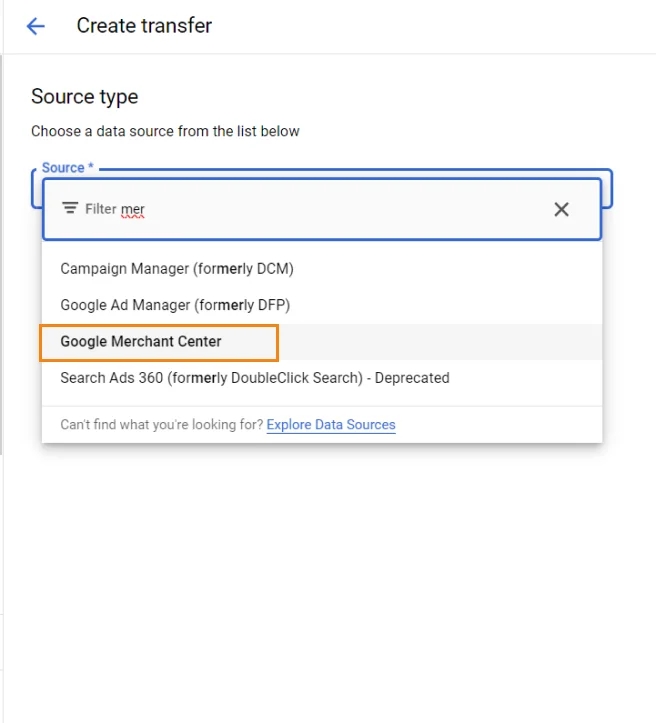Click 'Choose a data source' description text

point(165,131)
